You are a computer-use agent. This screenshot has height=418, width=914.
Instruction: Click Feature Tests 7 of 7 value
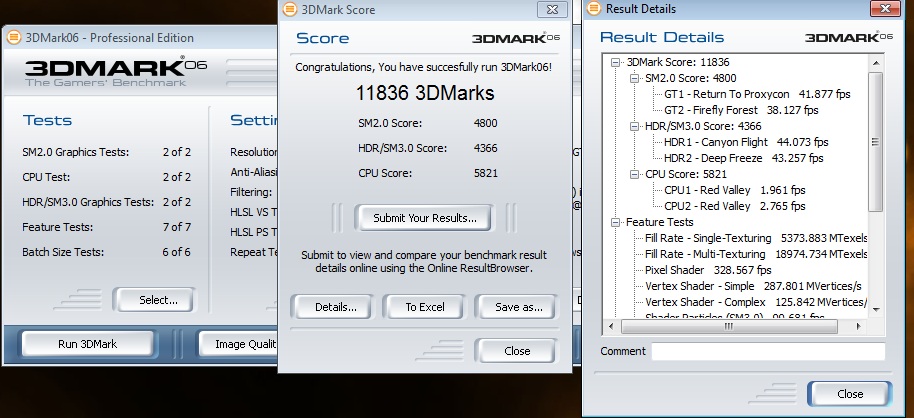(x=177, y=227)
